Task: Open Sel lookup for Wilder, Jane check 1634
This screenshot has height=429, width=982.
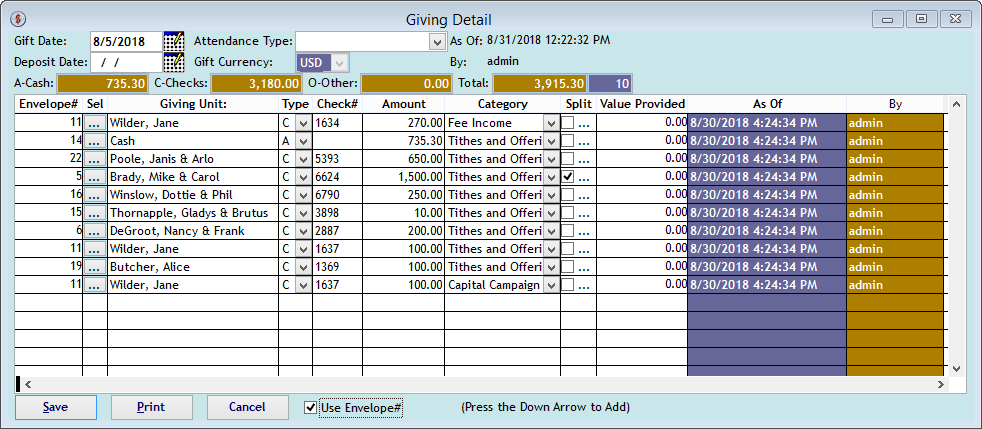Action: [95, 123]
